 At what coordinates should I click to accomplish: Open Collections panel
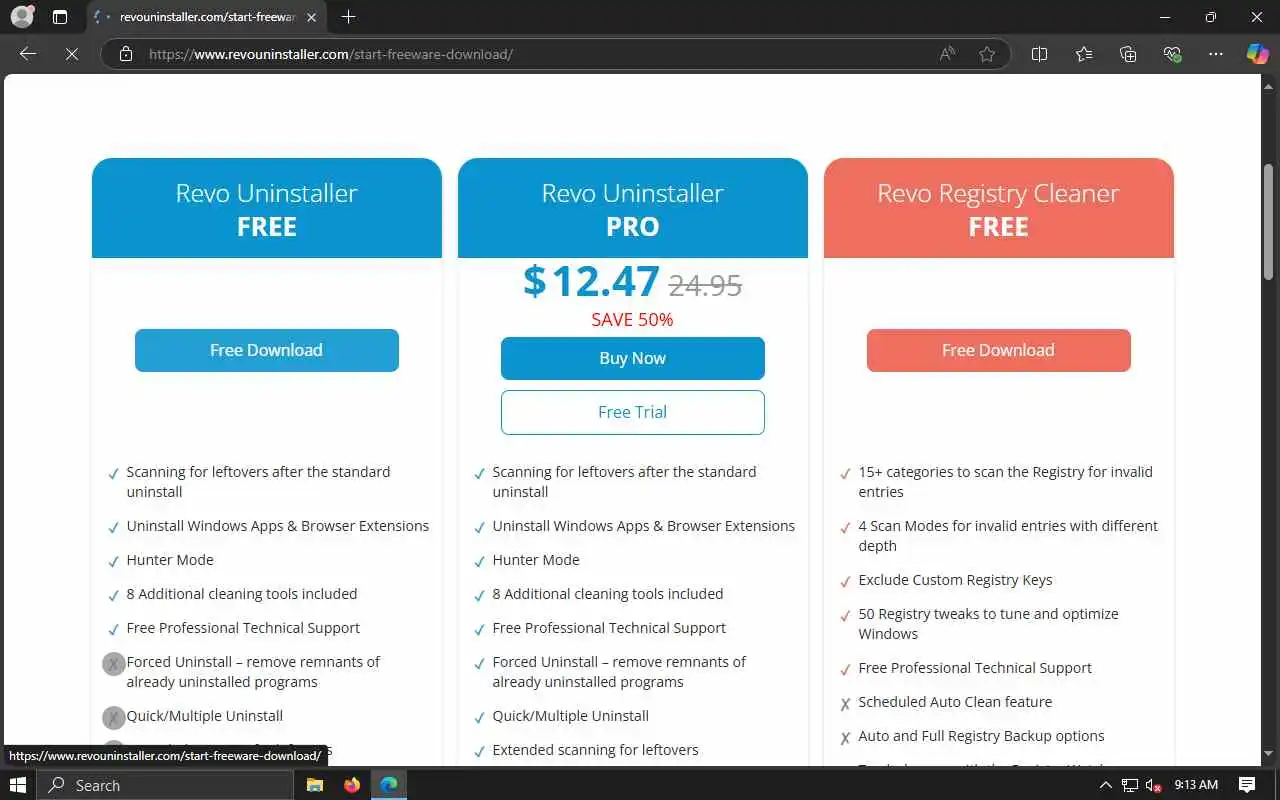1128,54
